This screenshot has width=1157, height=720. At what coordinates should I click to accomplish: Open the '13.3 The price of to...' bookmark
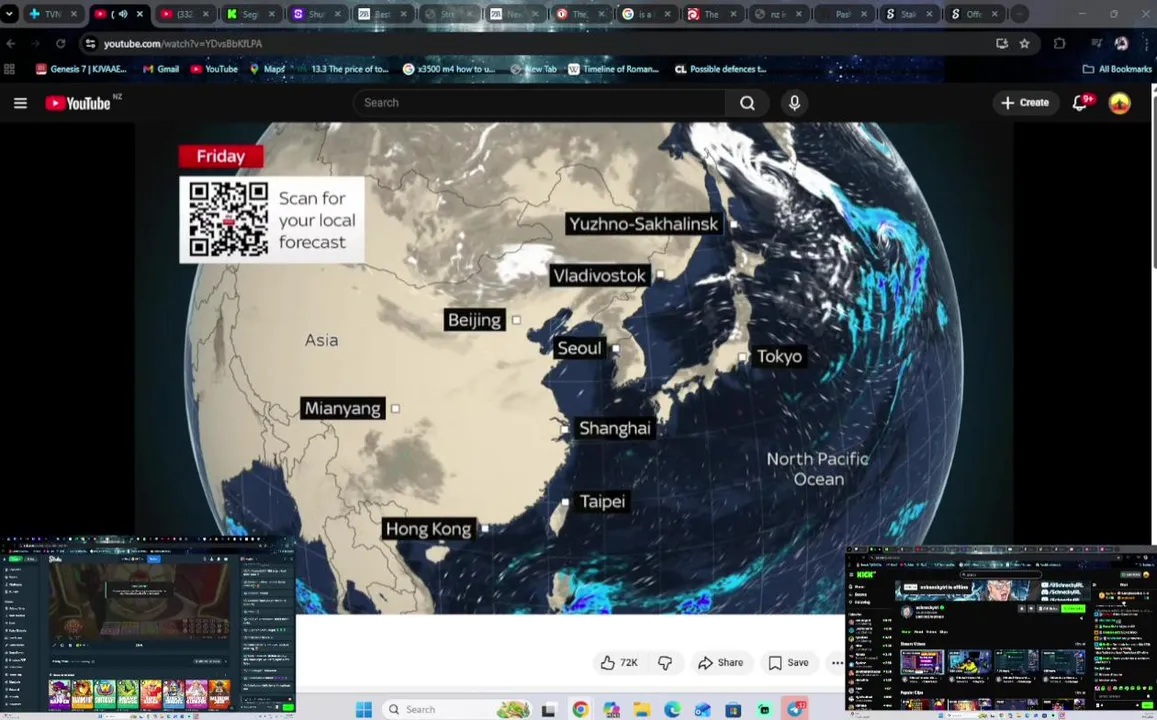[x=342, y=69]
